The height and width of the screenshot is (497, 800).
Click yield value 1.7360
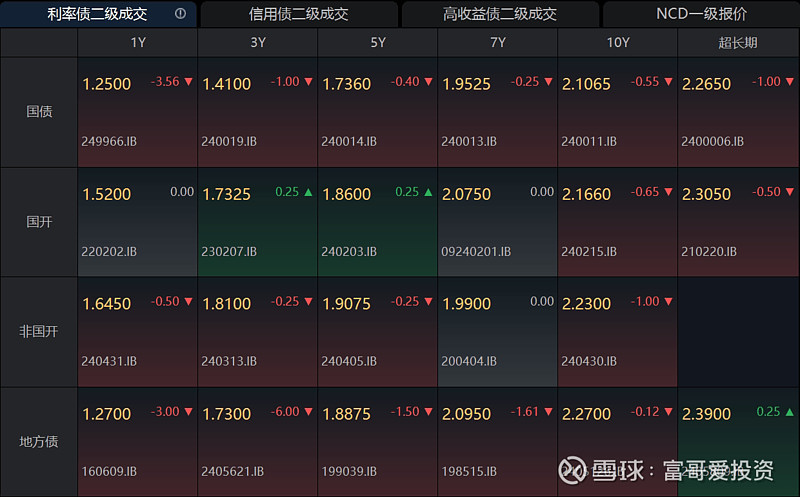pyautogui.click(x=346, y=84)
